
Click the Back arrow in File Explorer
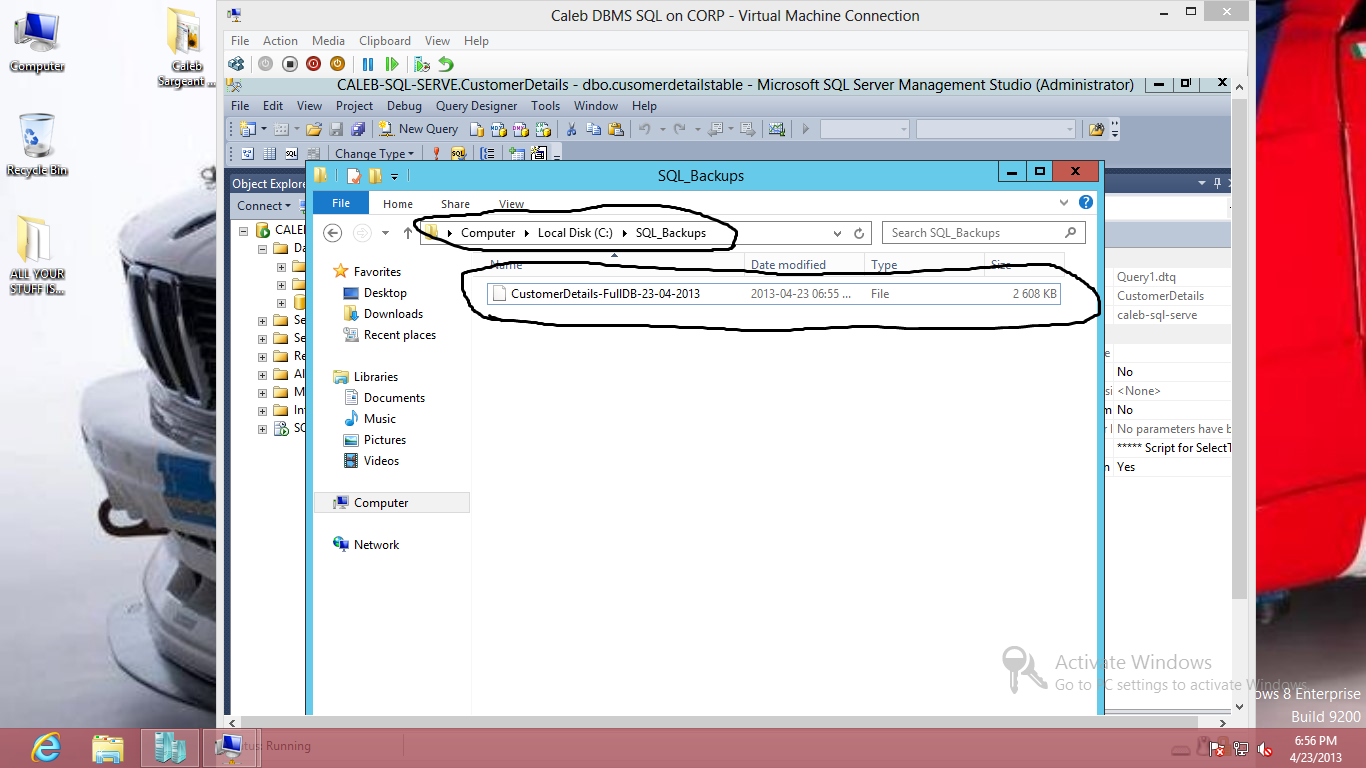point(333,233)
